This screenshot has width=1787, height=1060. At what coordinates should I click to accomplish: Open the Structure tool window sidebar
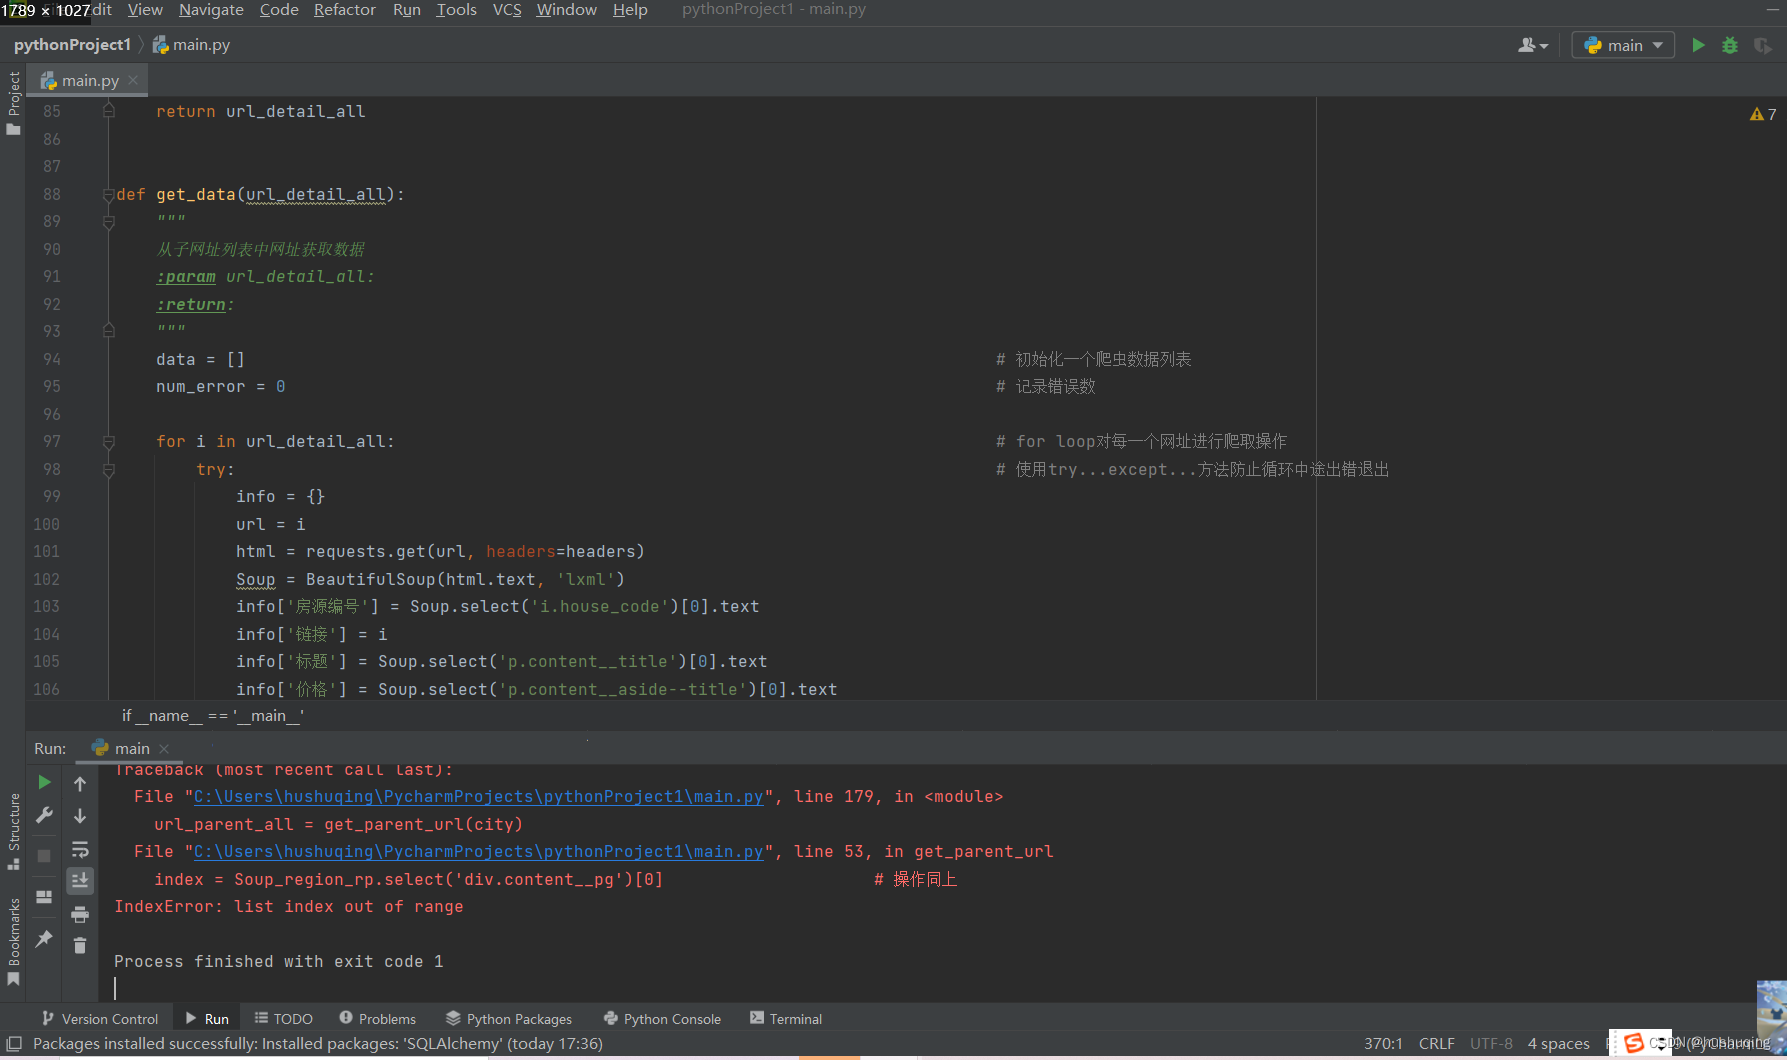[13, 830]
